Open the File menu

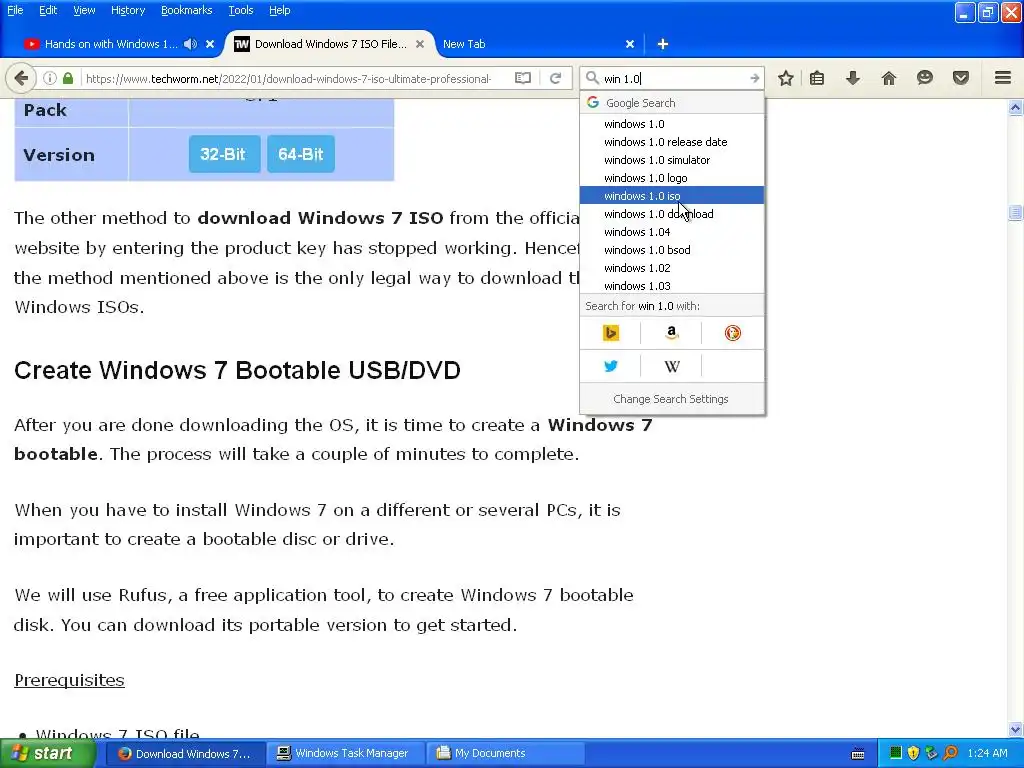pos(15,10)
